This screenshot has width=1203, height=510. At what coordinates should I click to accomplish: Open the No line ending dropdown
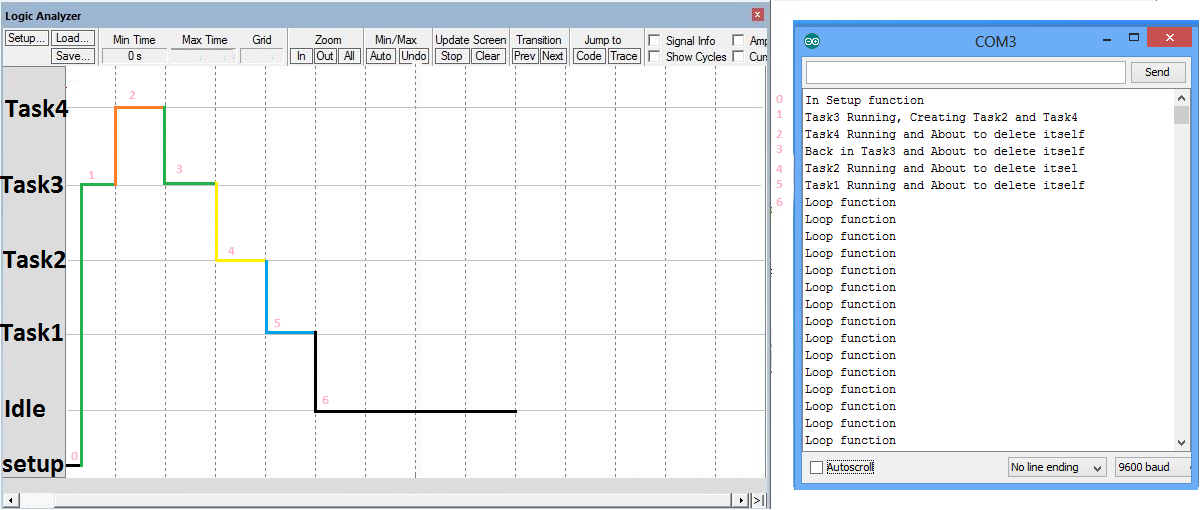pos(1057,467)
